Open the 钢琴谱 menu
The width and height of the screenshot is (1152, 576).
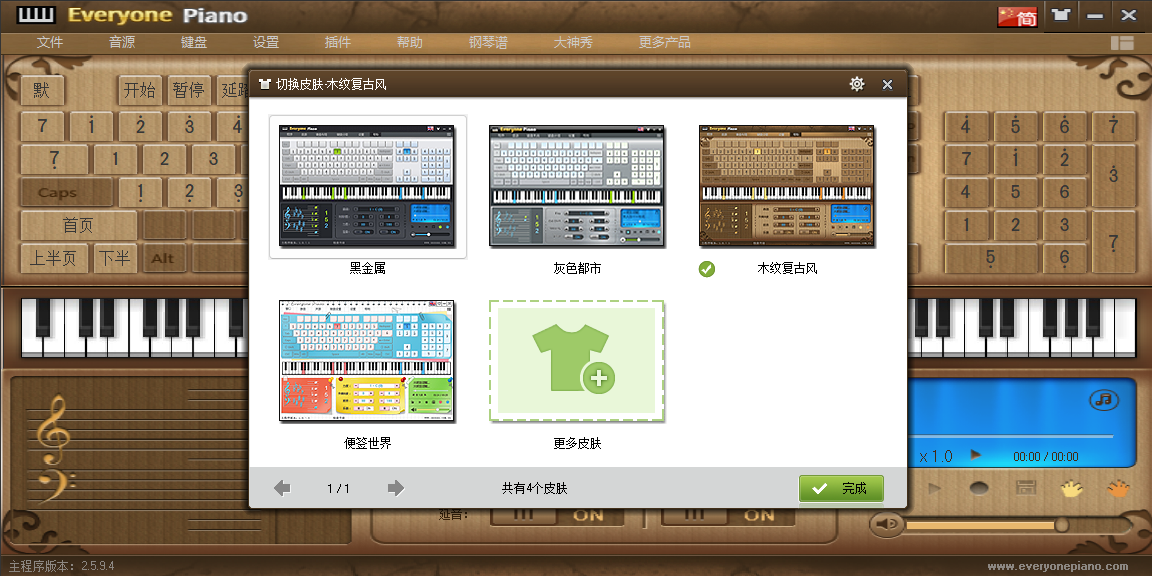tap(489, 42)
